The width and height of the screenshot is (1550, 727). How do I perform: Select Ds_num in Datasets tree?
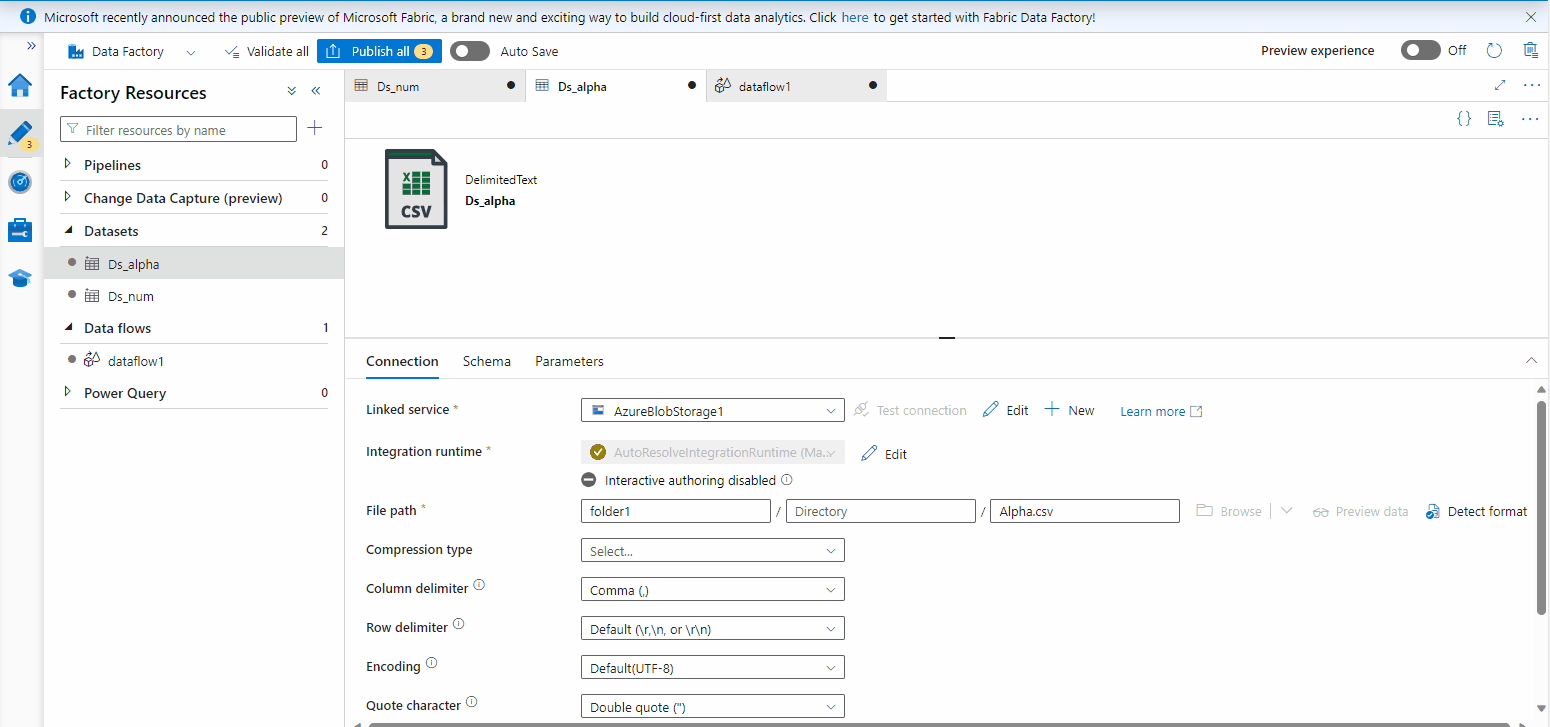pos(194,296)
